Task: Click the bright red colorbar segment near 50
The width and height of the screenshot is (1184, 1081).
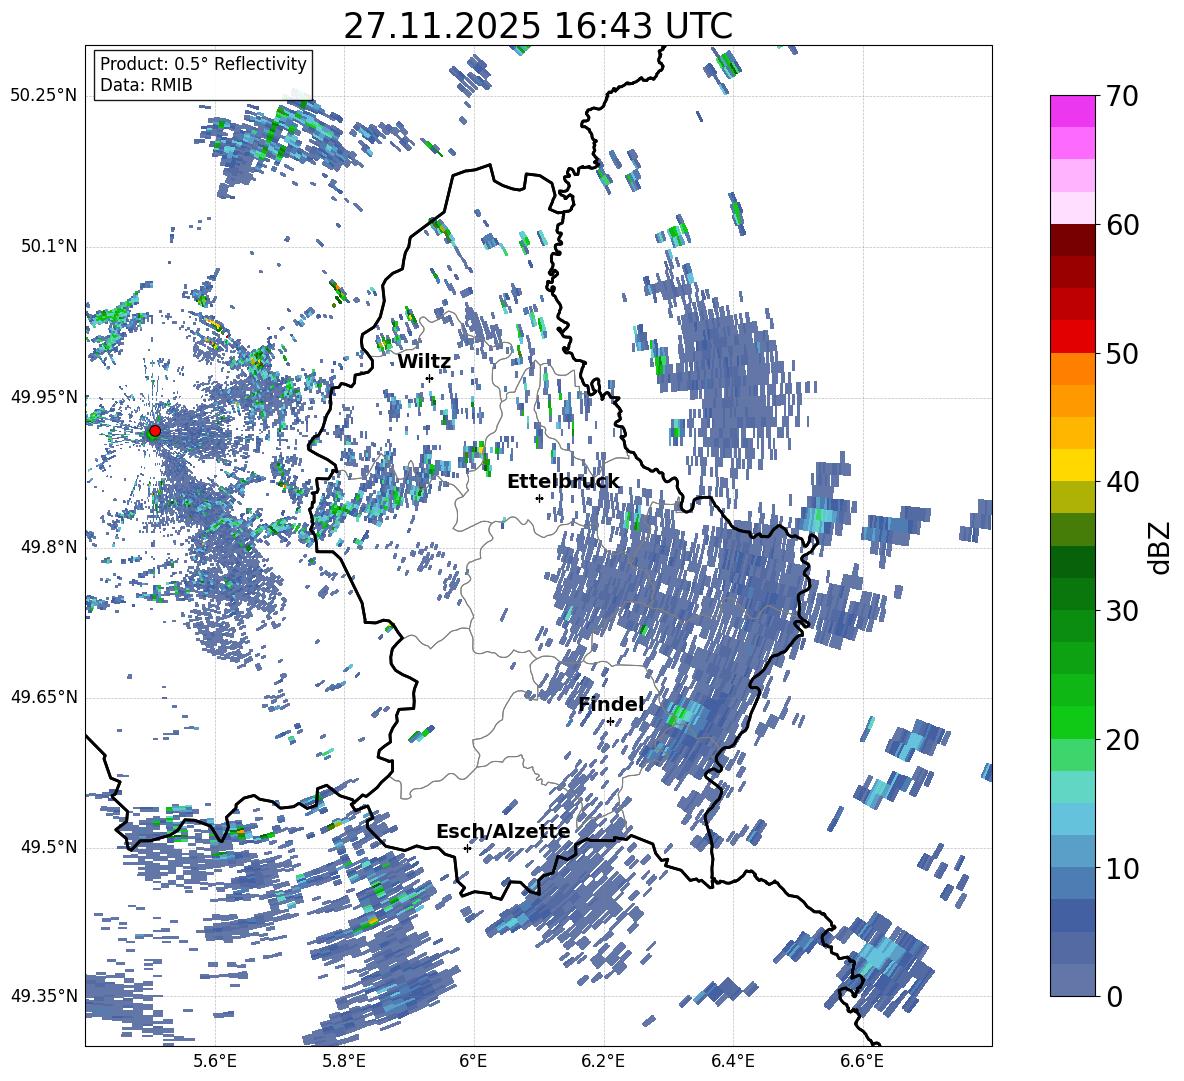Action: [x=1072, y=337]
